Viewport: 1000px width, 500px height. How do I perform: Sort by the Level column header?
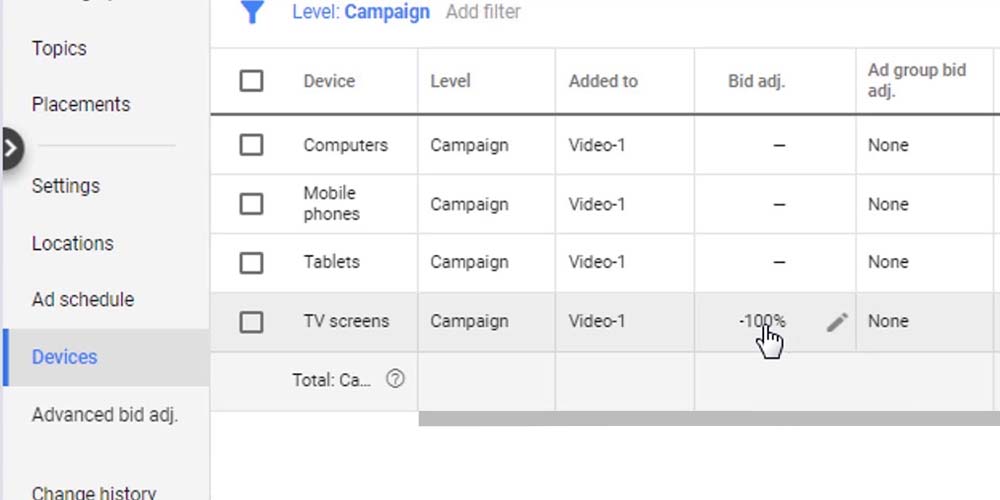tap(450, 81)
